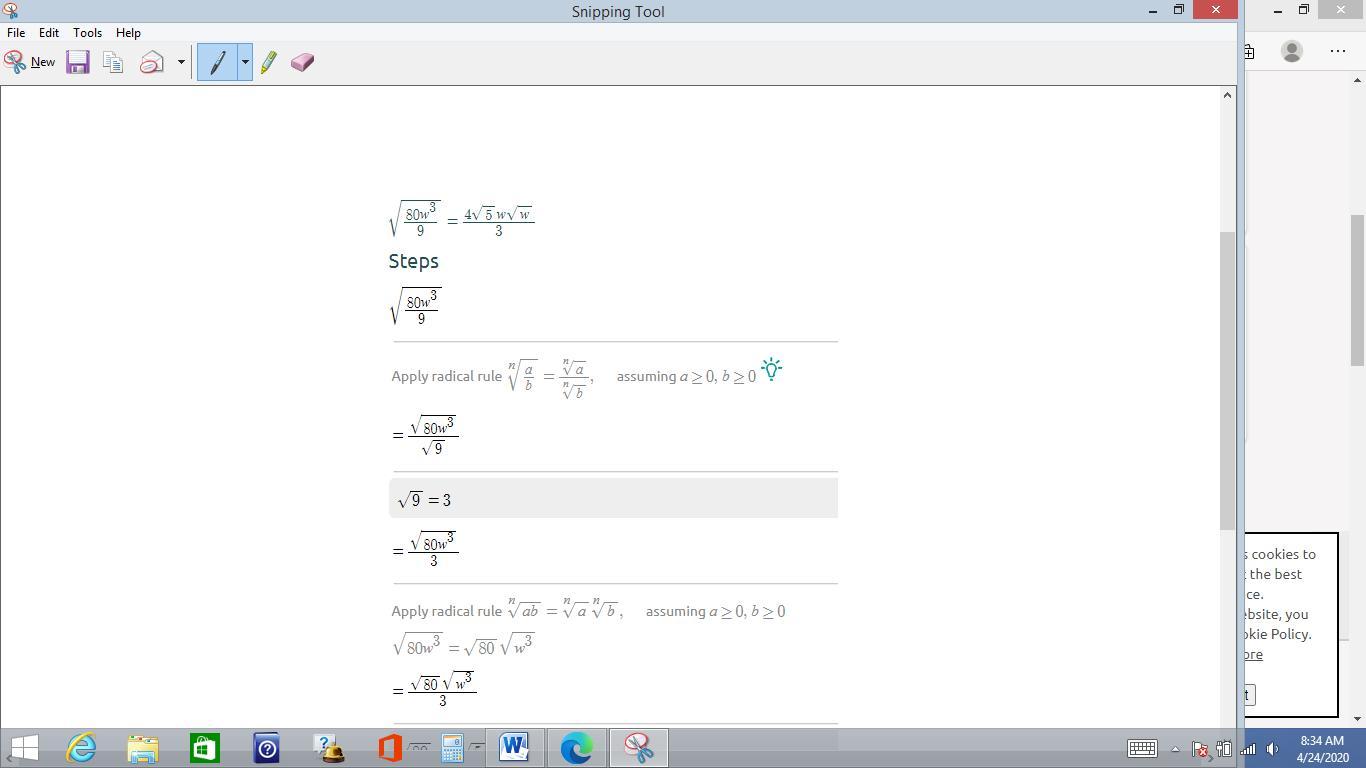The image size is (1366, 768).
Task: Minimize the Snipping Tool window
Action: coord(1152,10)
